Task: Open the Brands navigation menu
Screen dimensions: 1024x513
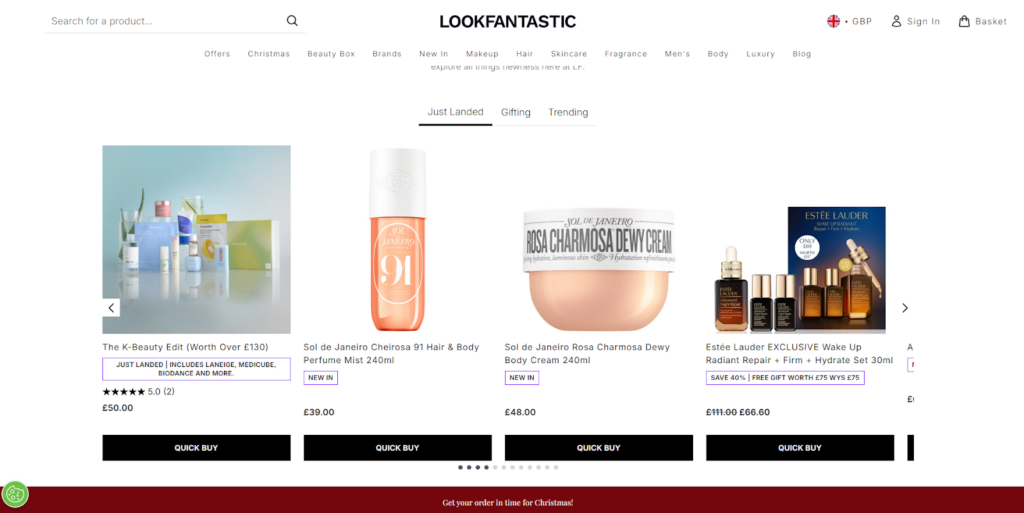Action: pos(387,54)
